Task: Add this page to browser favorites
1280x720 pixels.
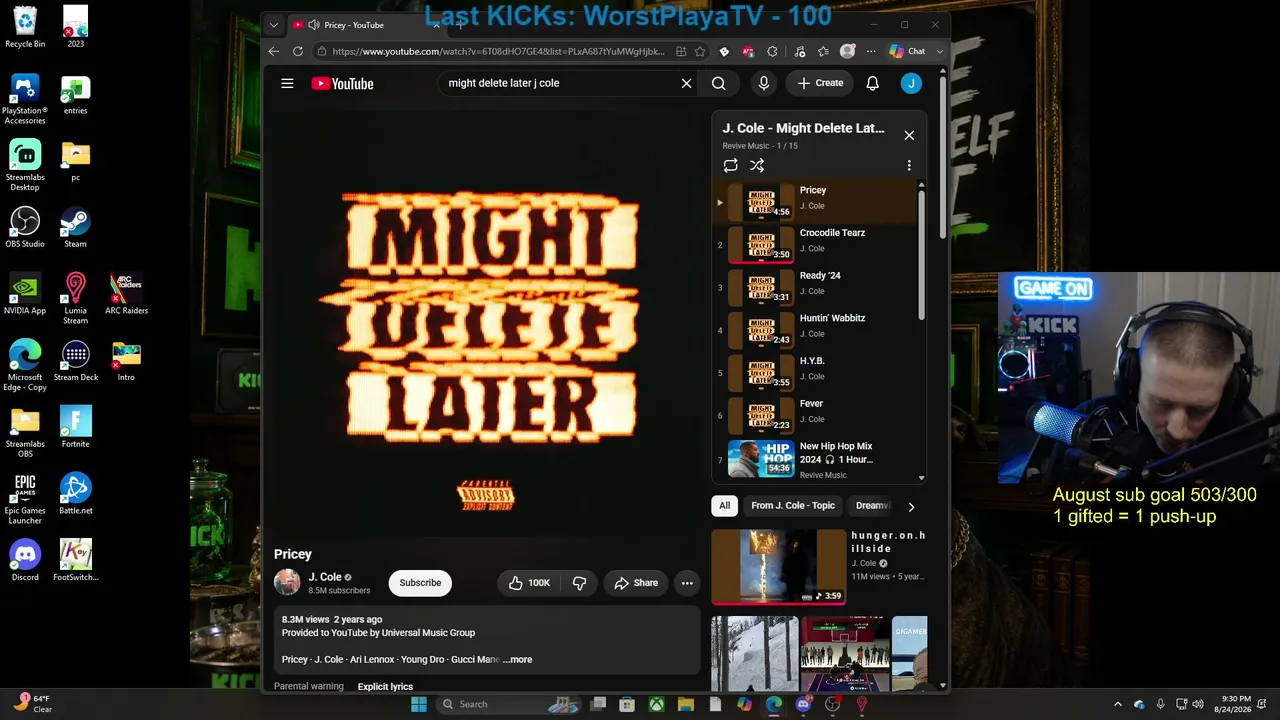Action: coord(700,51)
